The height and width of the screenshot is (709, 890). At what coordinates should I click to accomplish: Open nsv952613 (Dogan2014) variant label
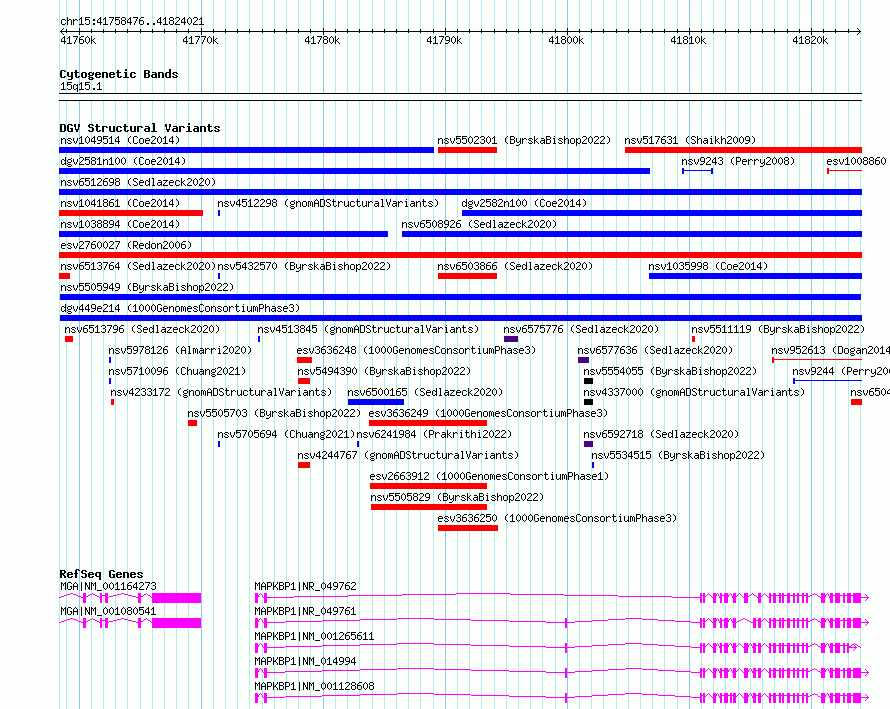click(x=830, y=350)
